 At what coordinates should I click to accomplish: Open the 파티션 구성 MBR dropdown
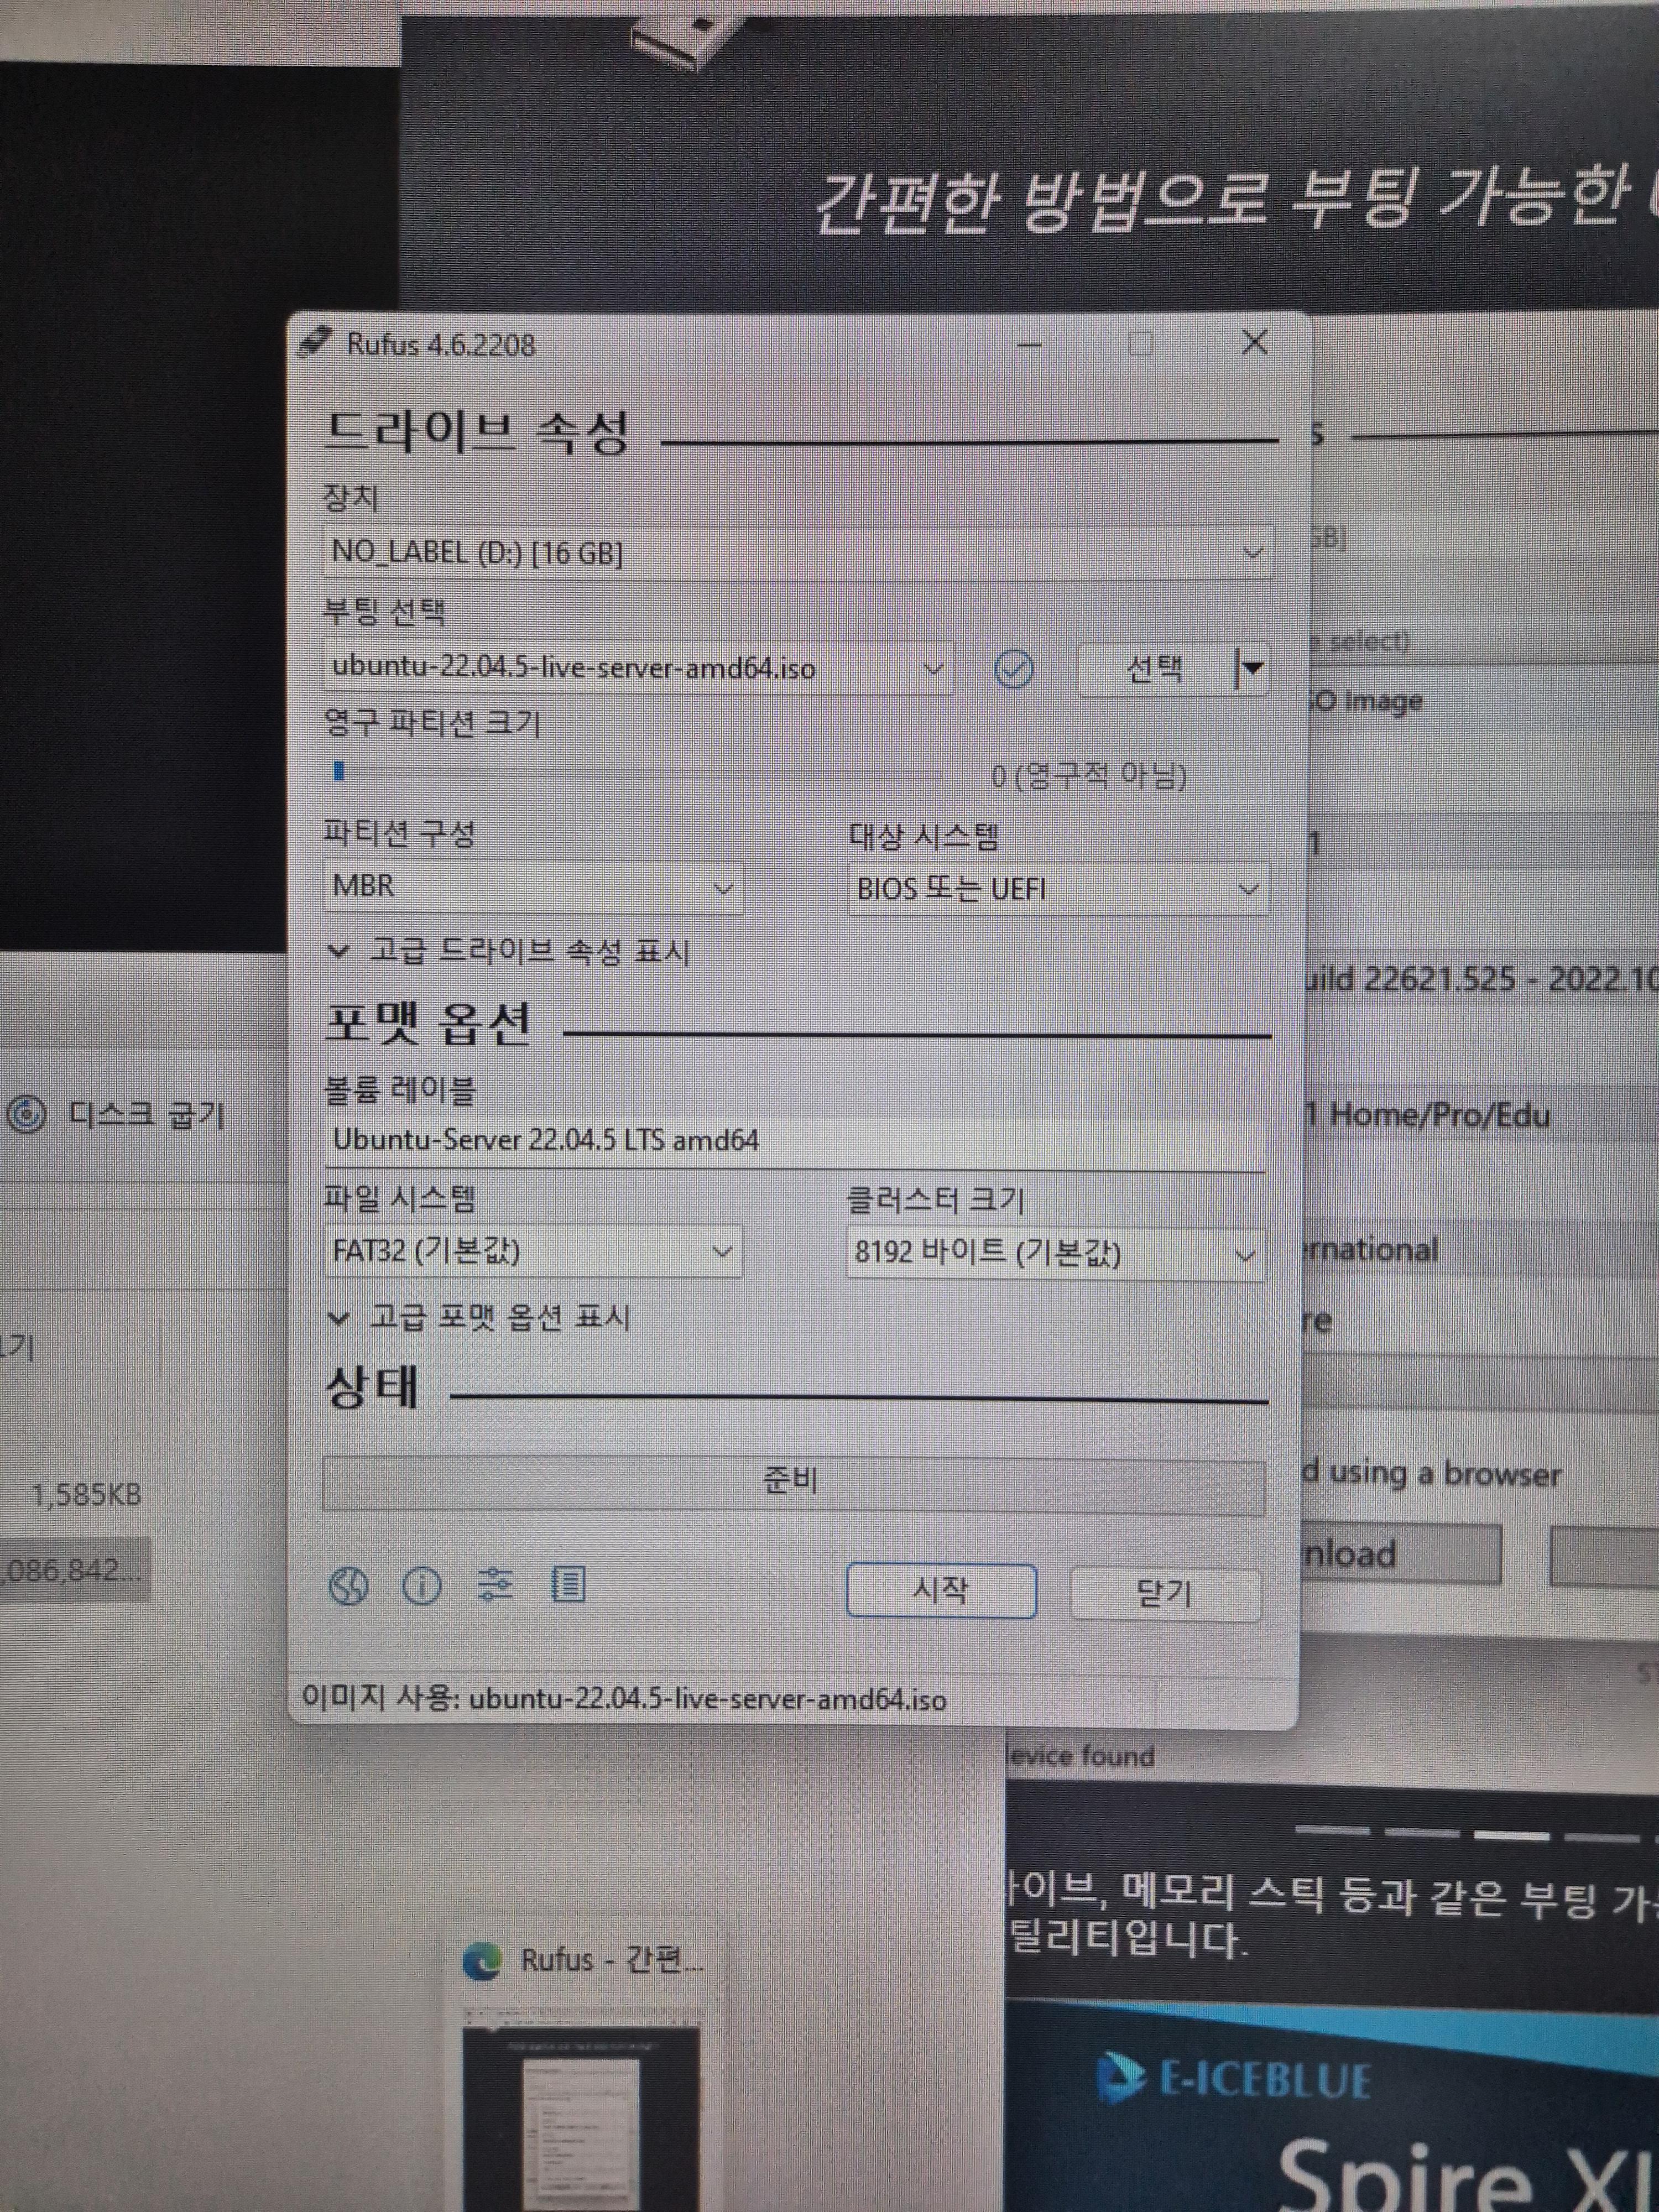[x=532, y=887]
